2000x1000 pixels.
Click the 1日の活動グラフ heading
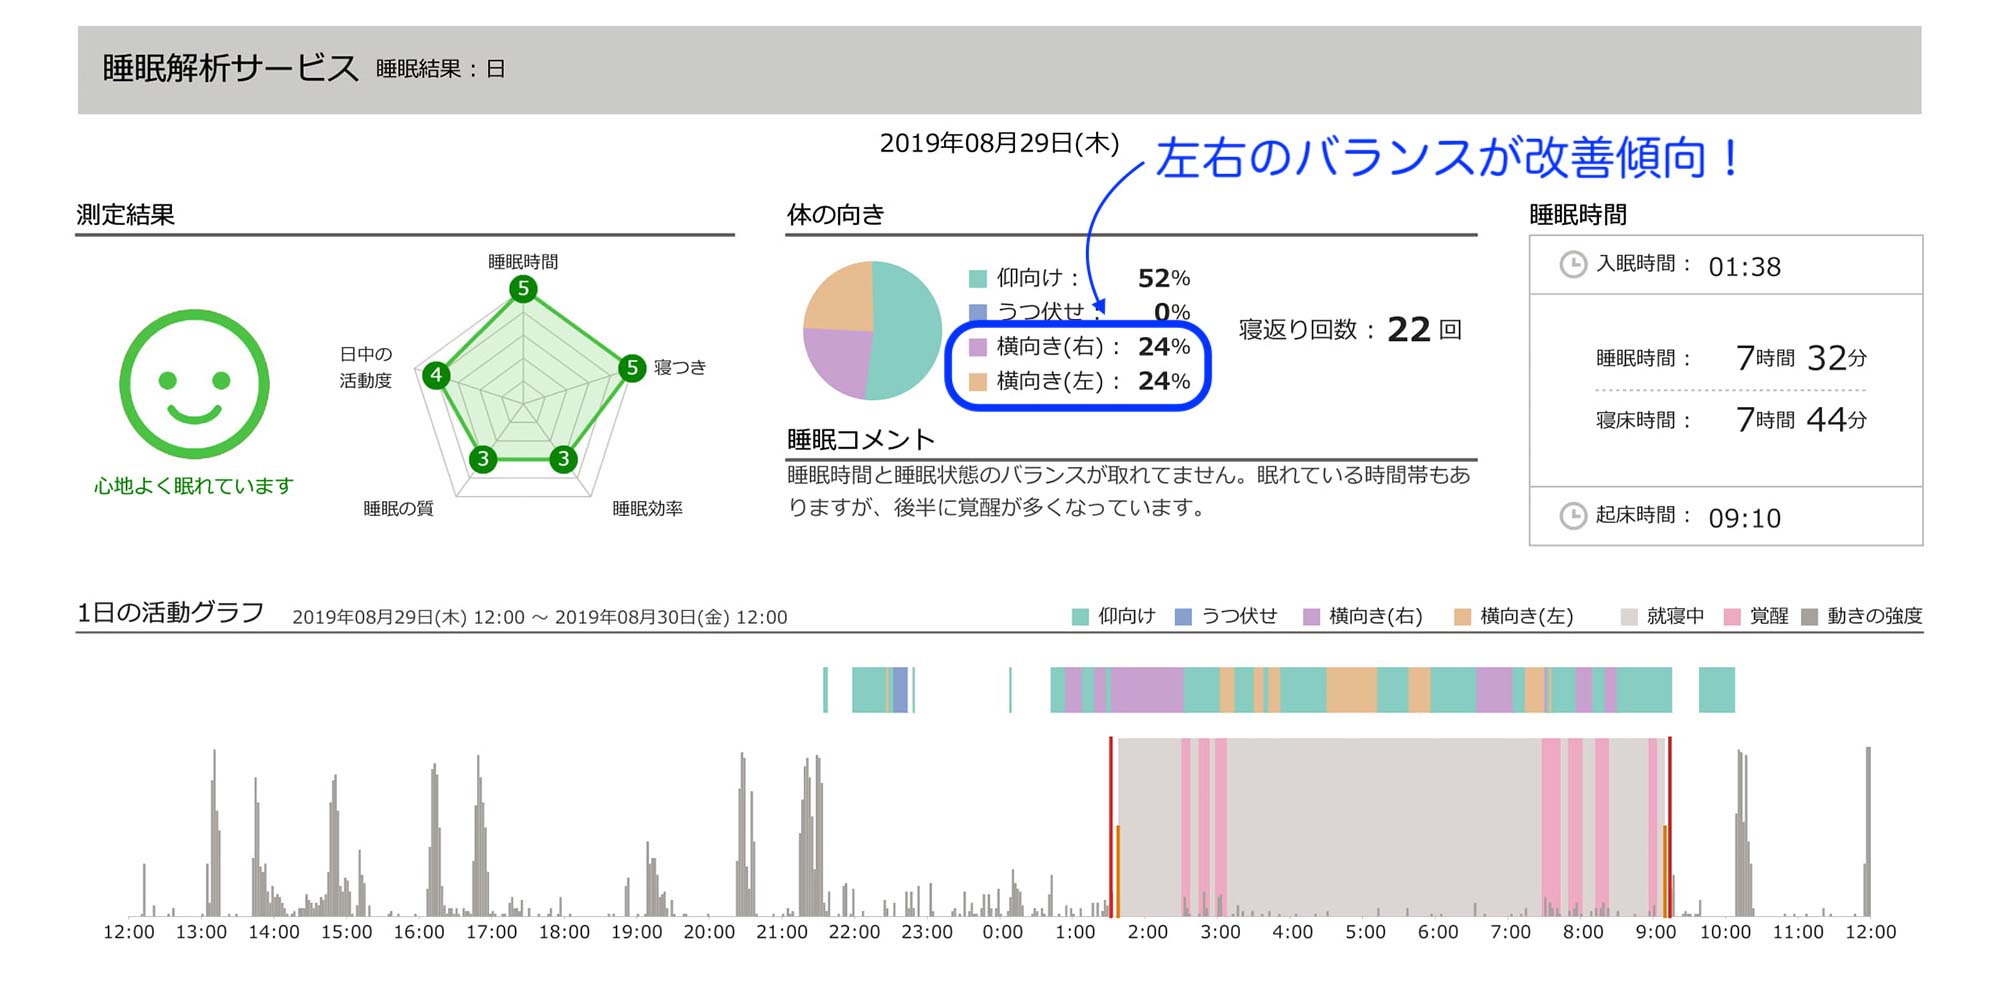(171, 612)
